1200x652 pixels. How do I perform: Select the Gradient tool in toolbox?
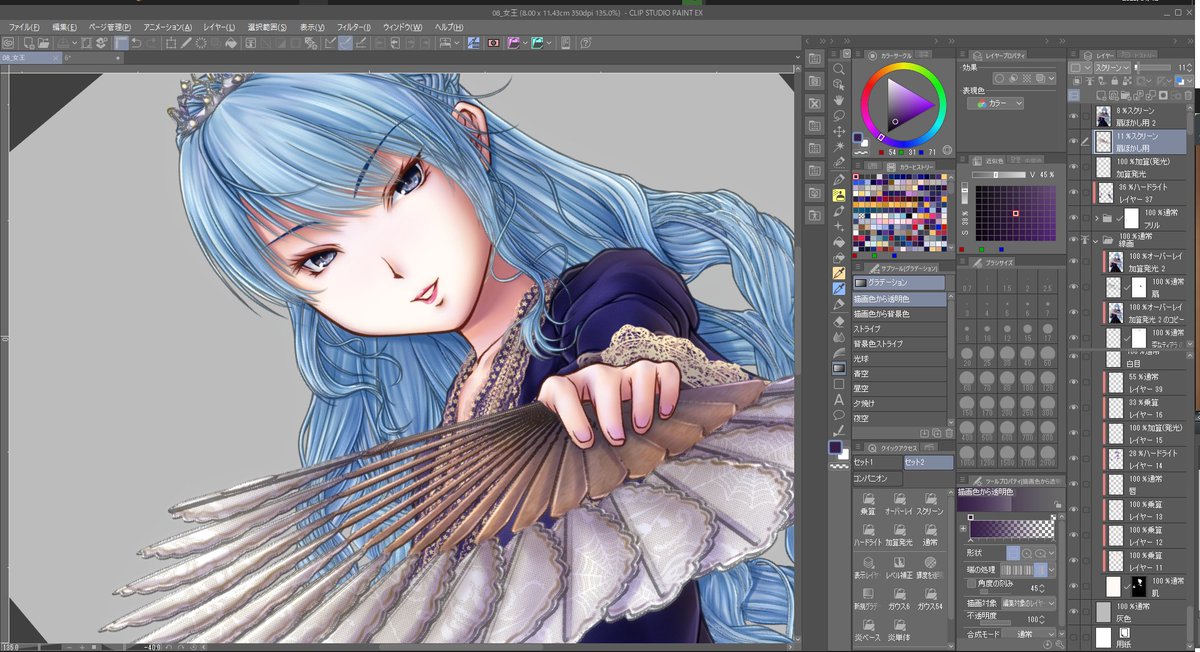(839, 368)
